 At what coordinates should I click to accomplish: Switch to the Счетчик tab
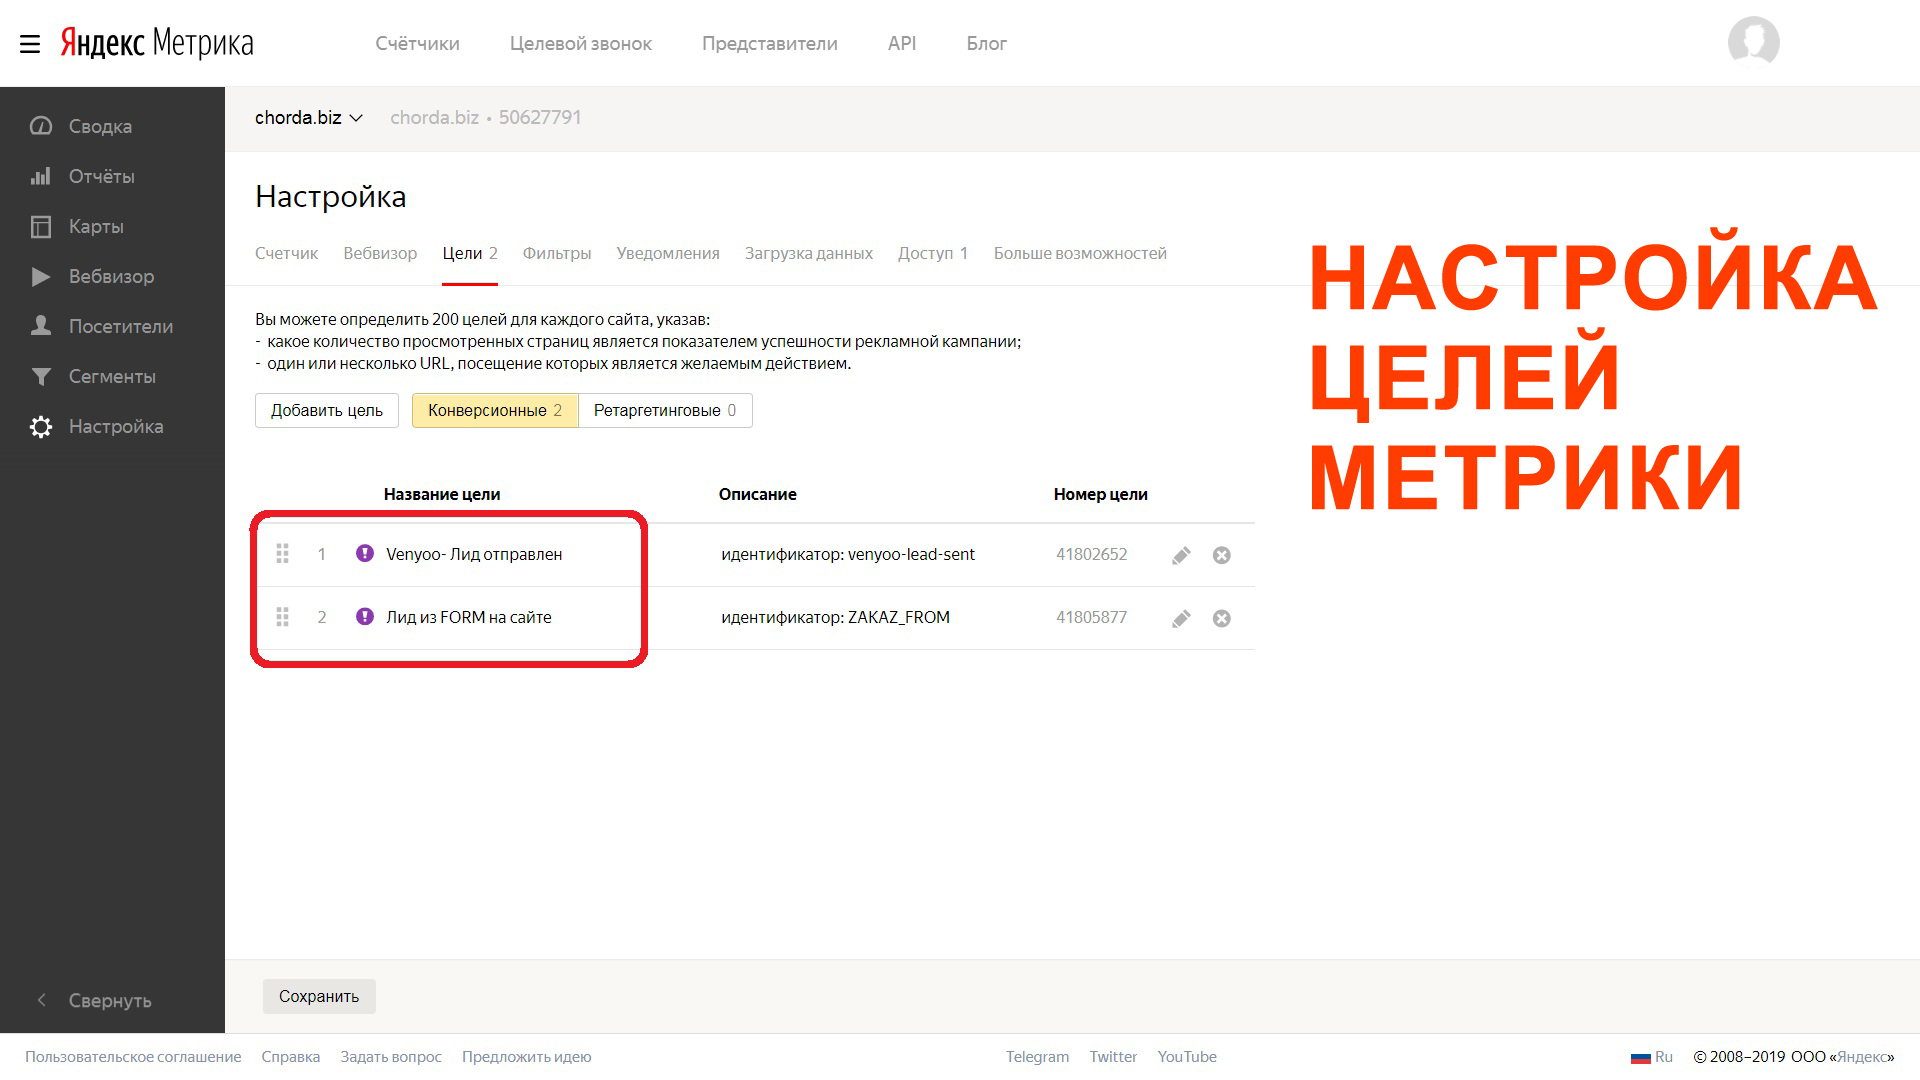click(286, 253)
